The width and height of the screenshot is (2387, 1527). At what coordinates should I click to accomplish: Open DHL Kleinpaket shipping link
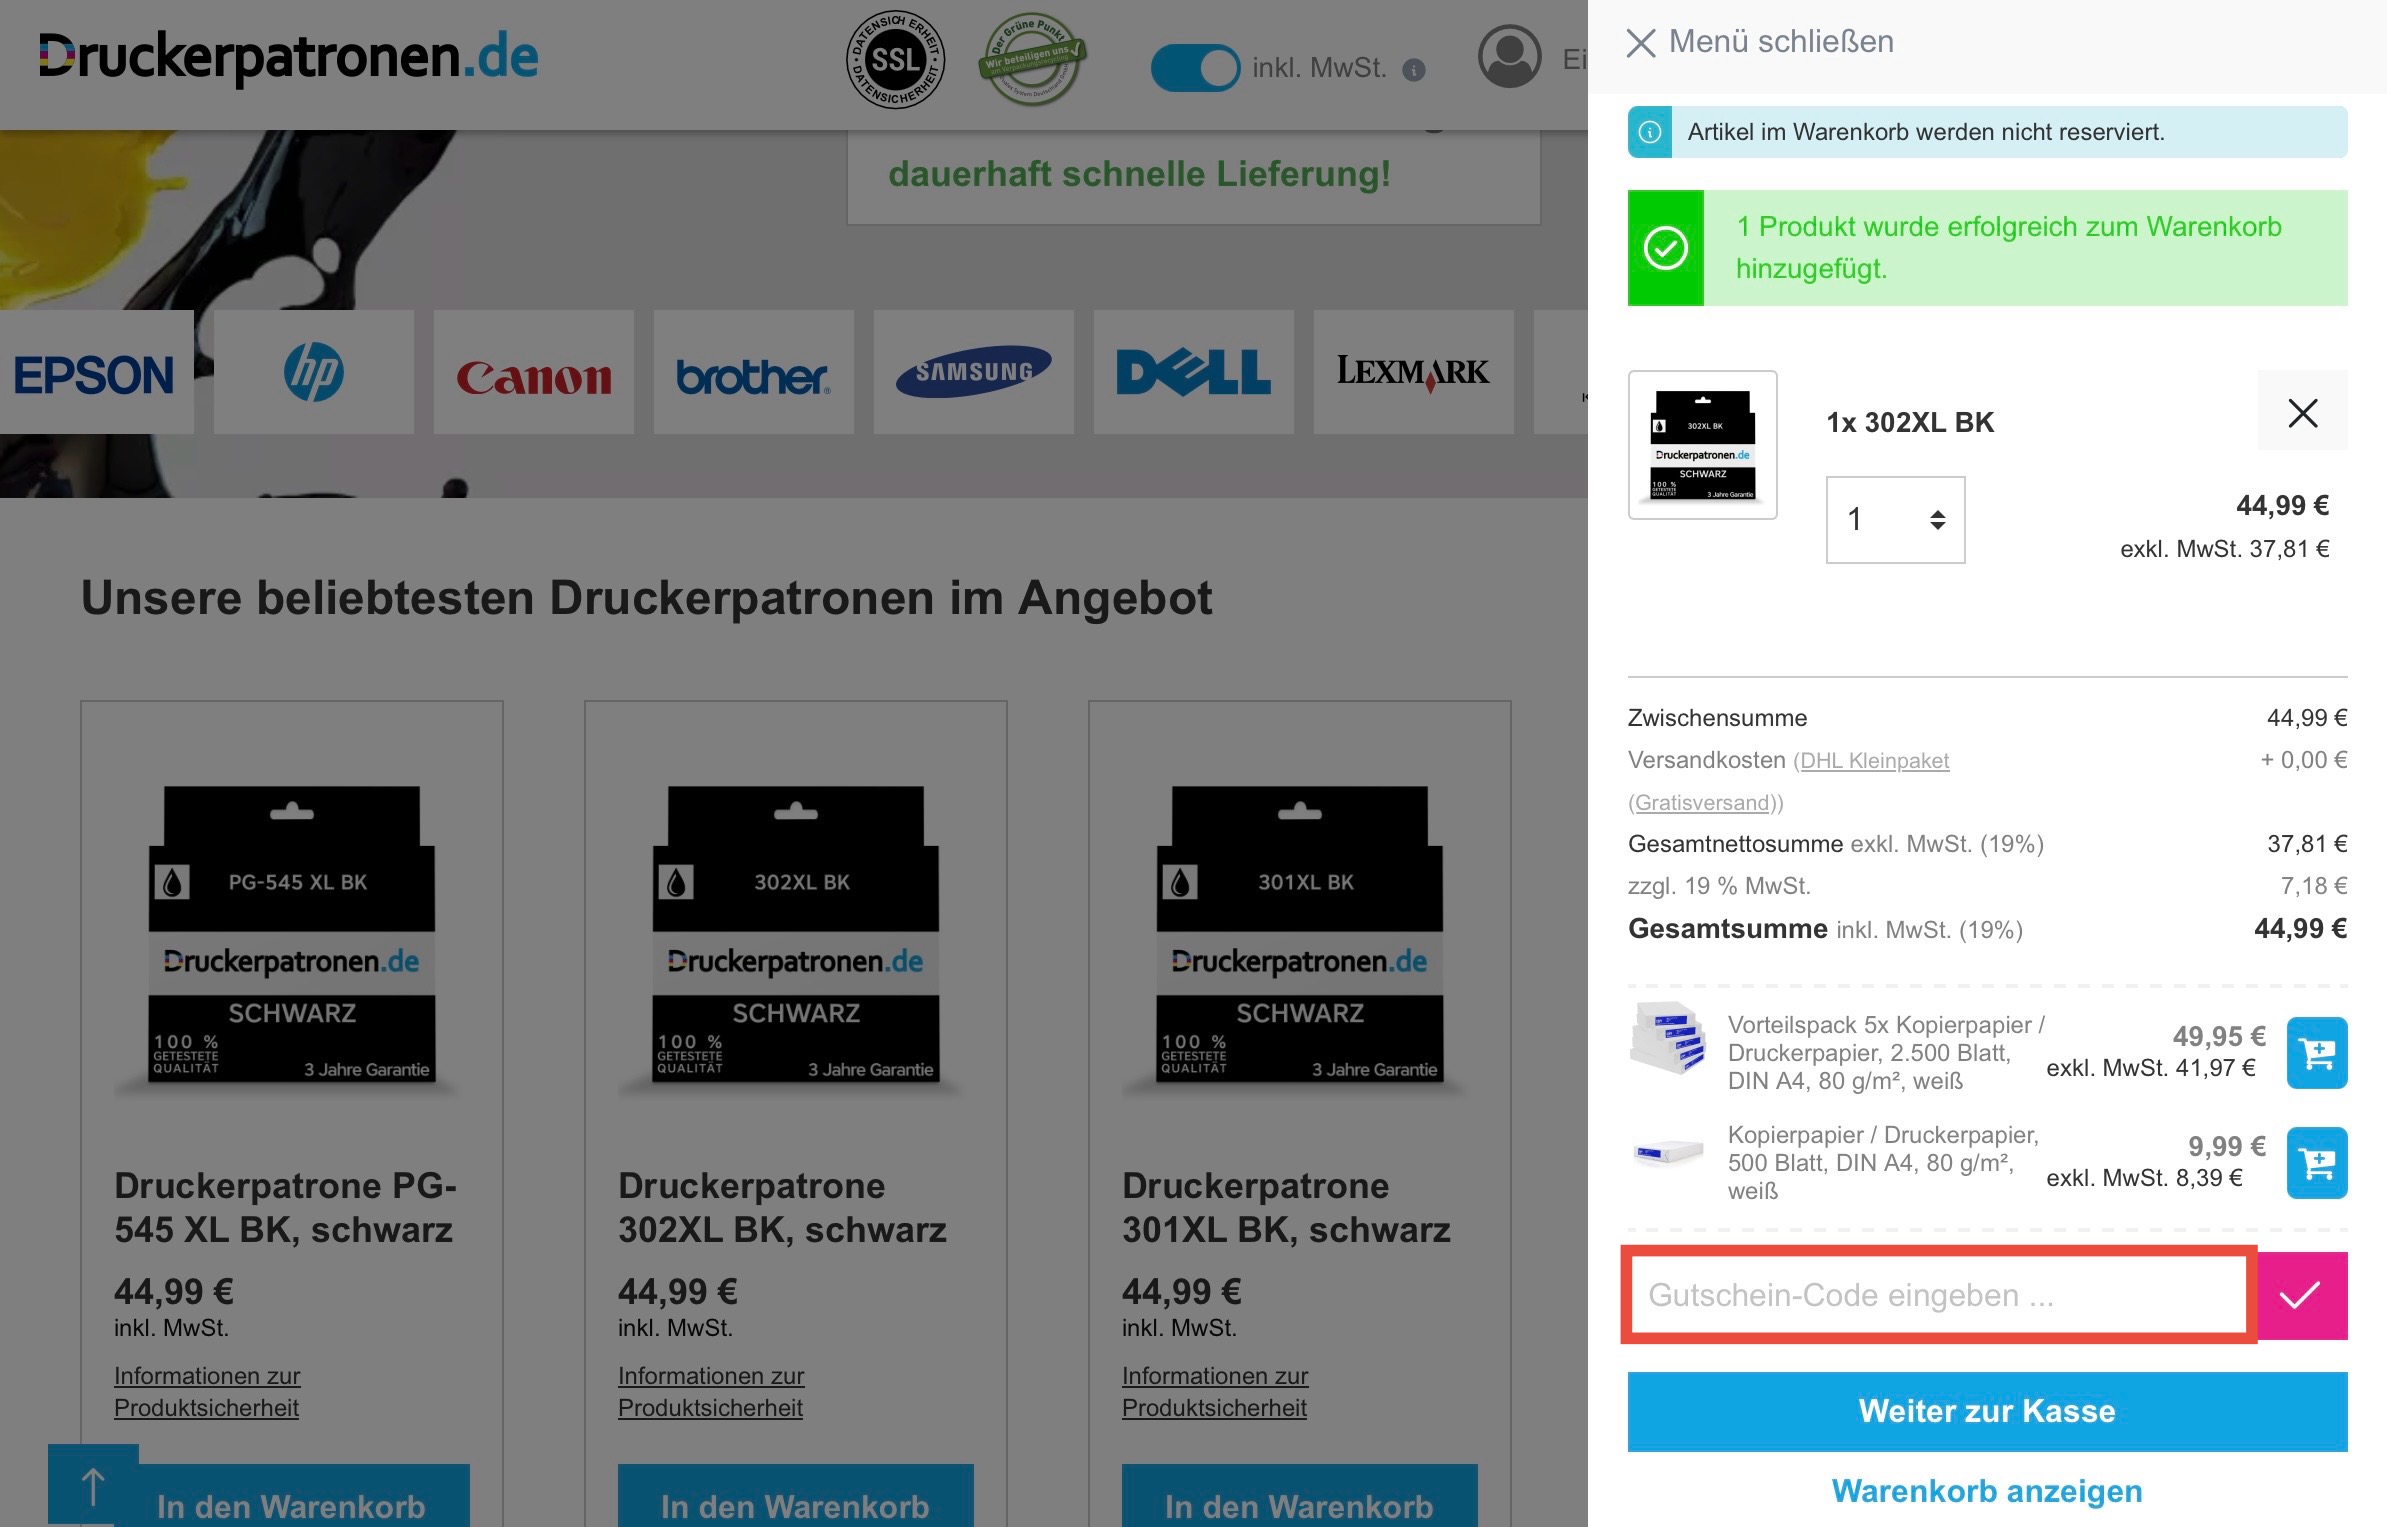pos(1875,761)
